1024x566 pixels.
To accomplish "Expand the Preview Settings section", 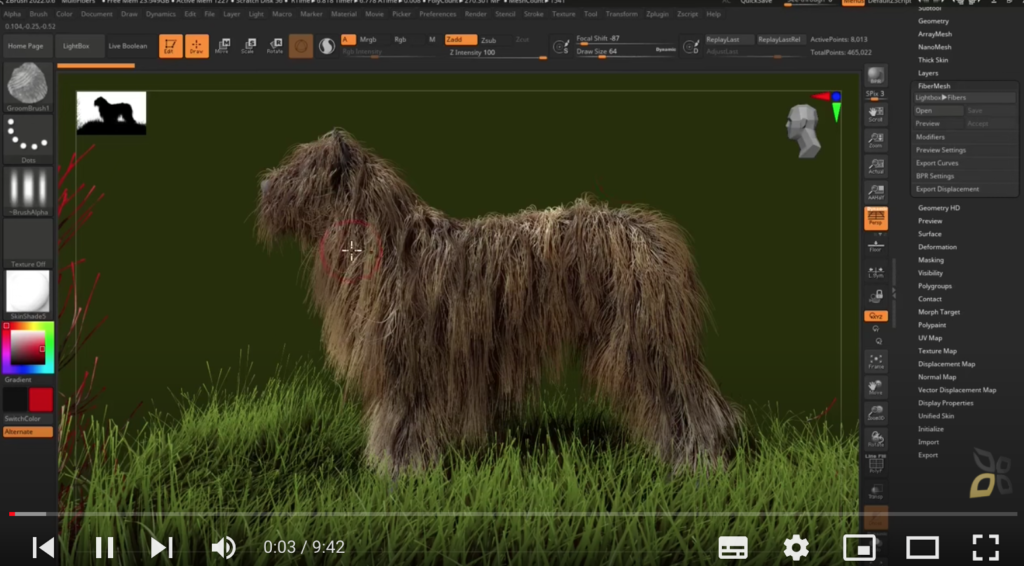I will coord(940,150).
